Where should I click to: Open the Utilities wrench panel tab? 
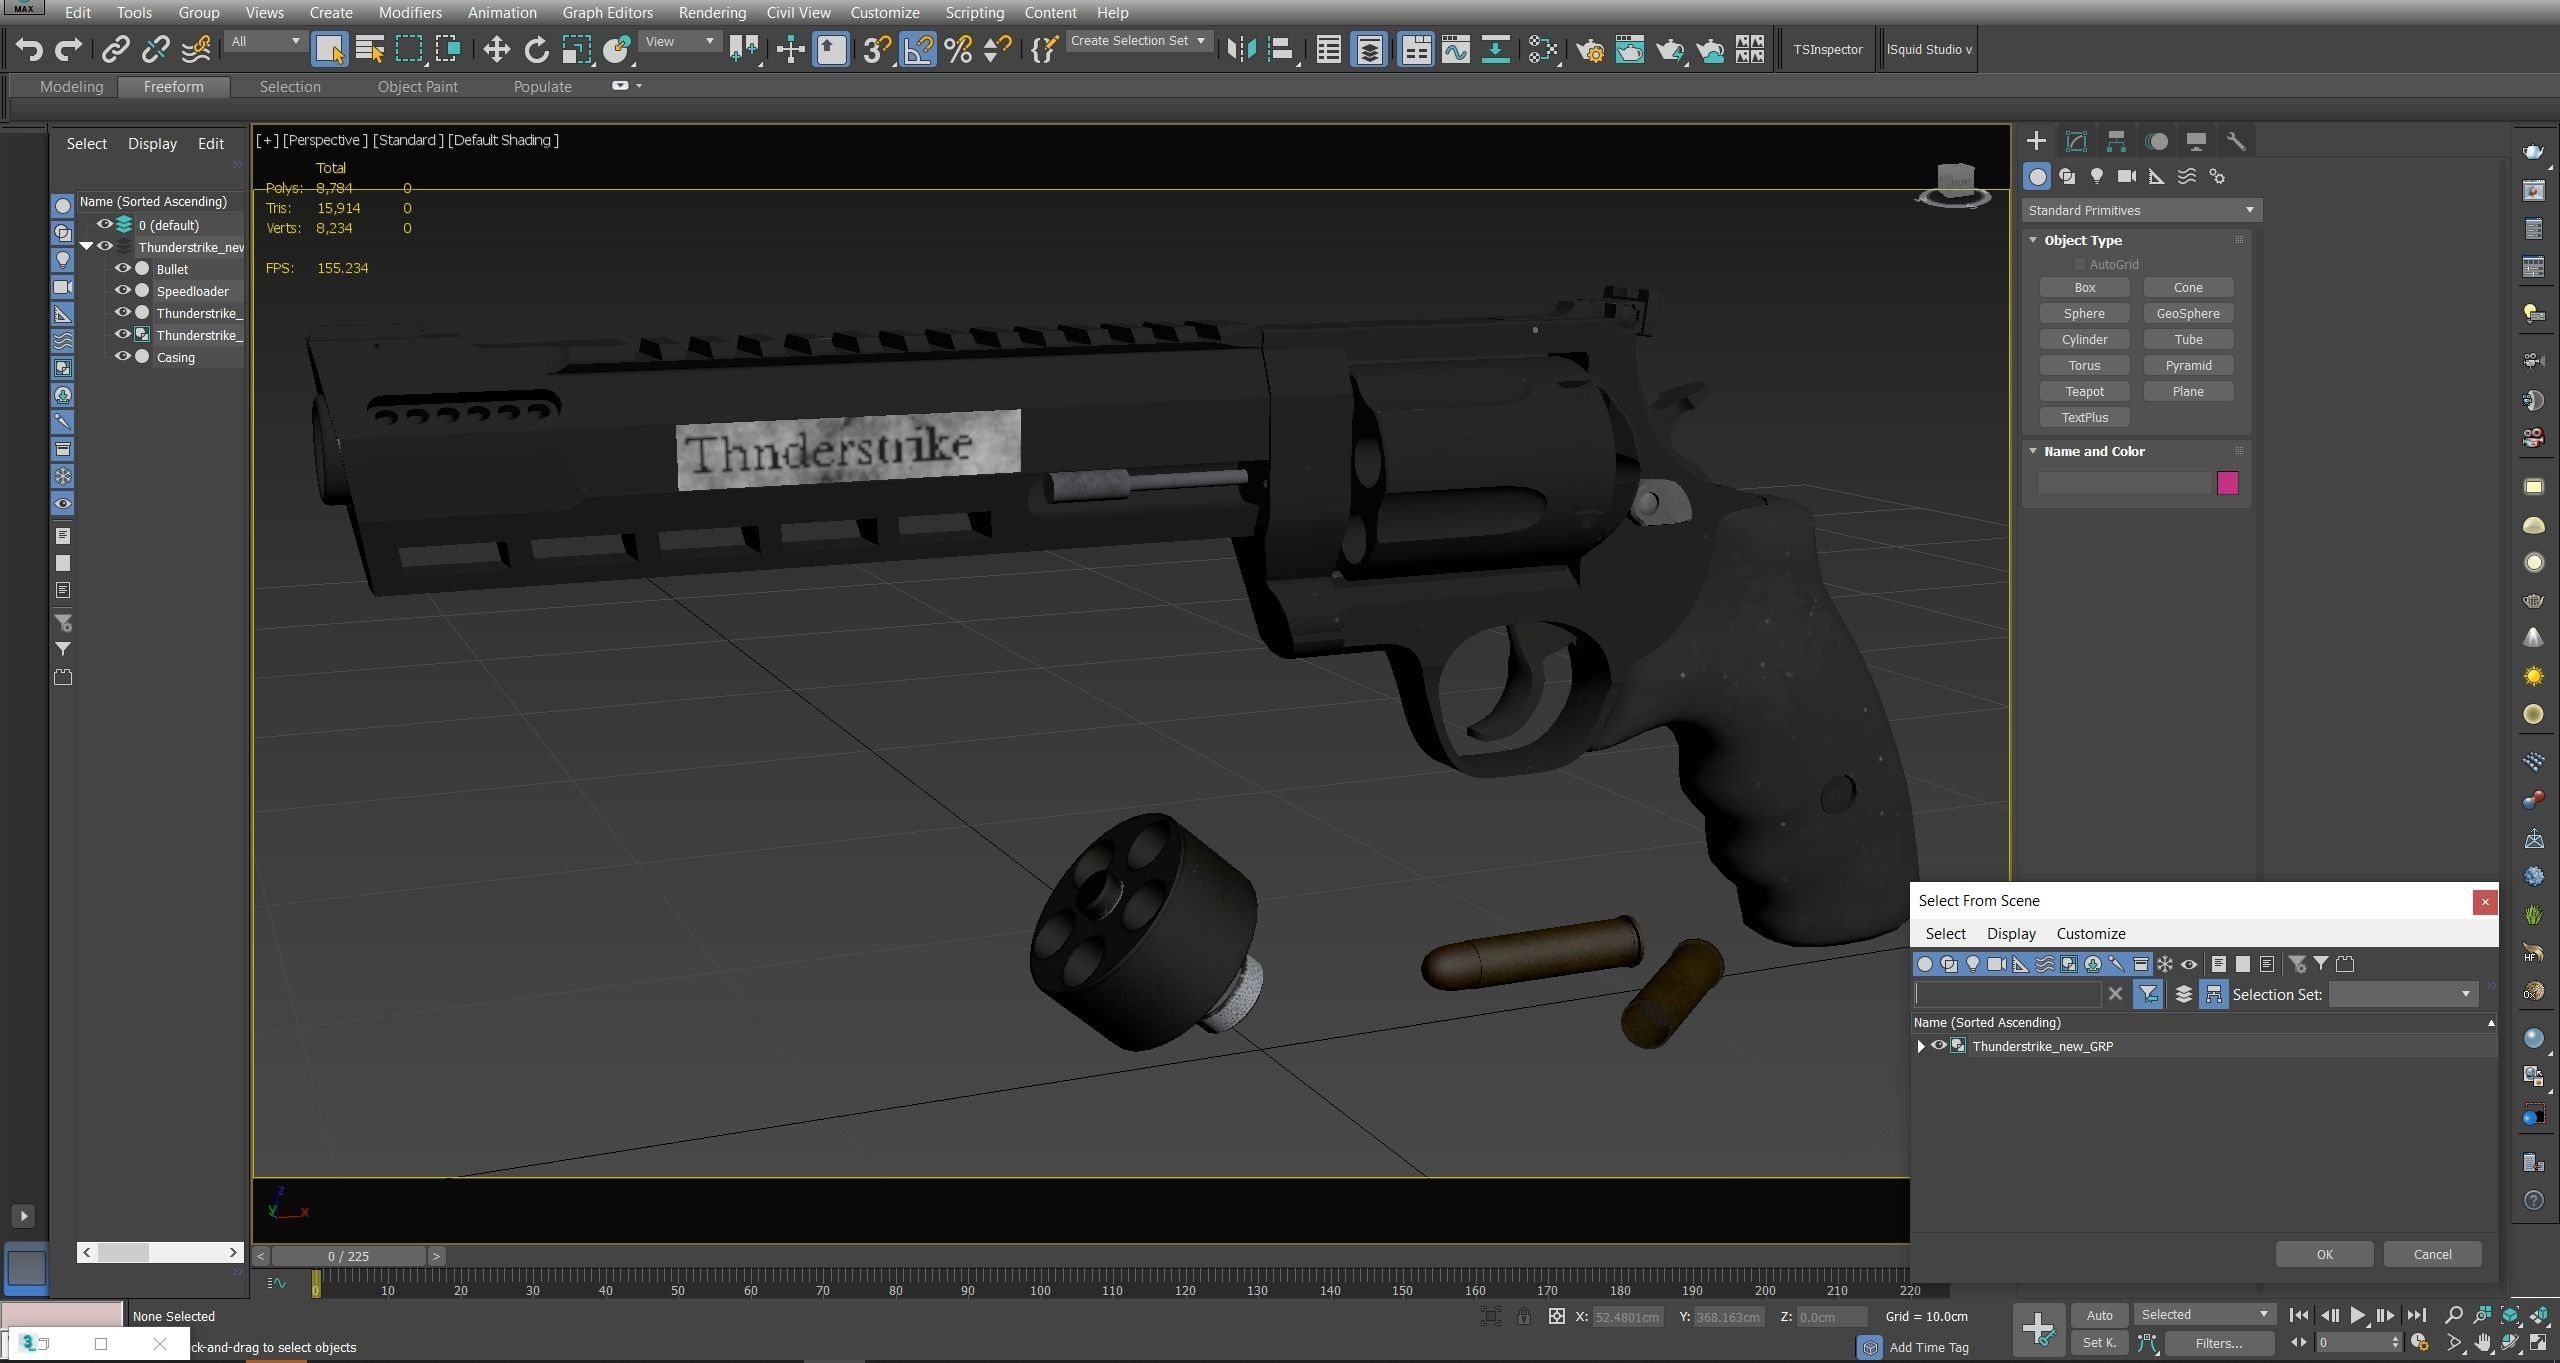(2236, 141)
